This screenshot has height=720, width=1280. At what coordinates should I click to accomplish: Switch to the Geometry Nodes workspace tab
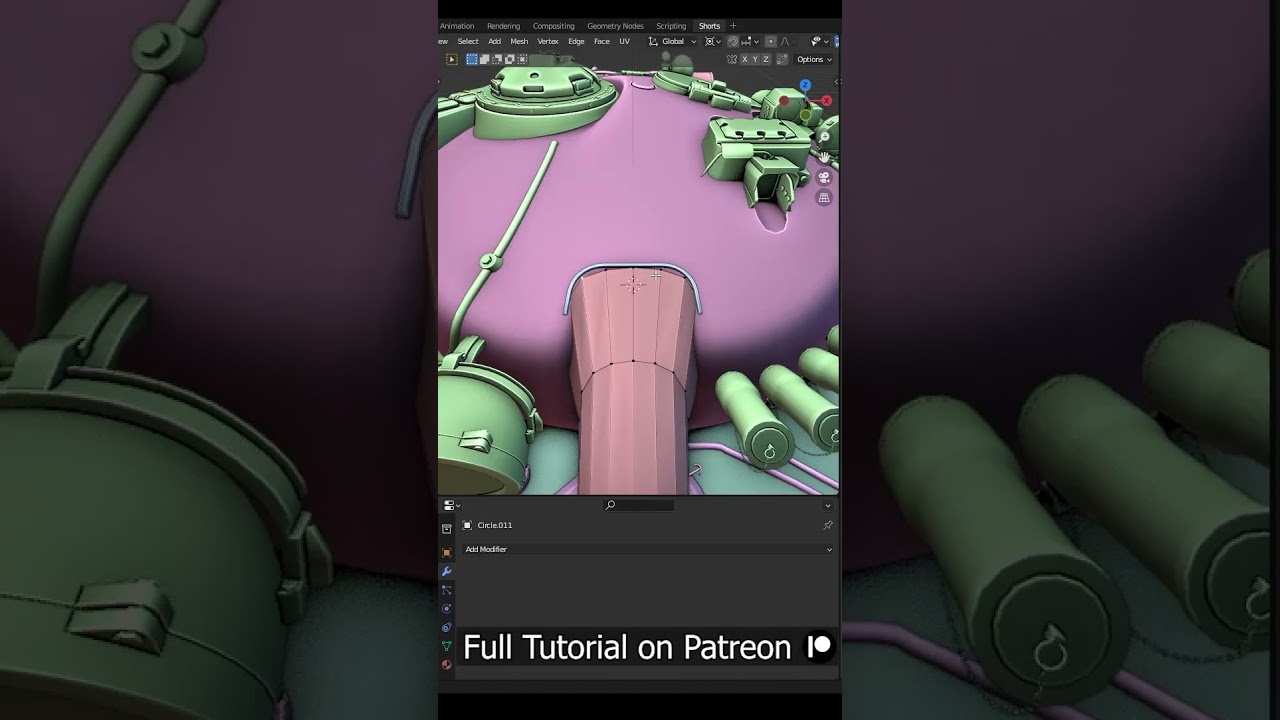click(615, 26)
